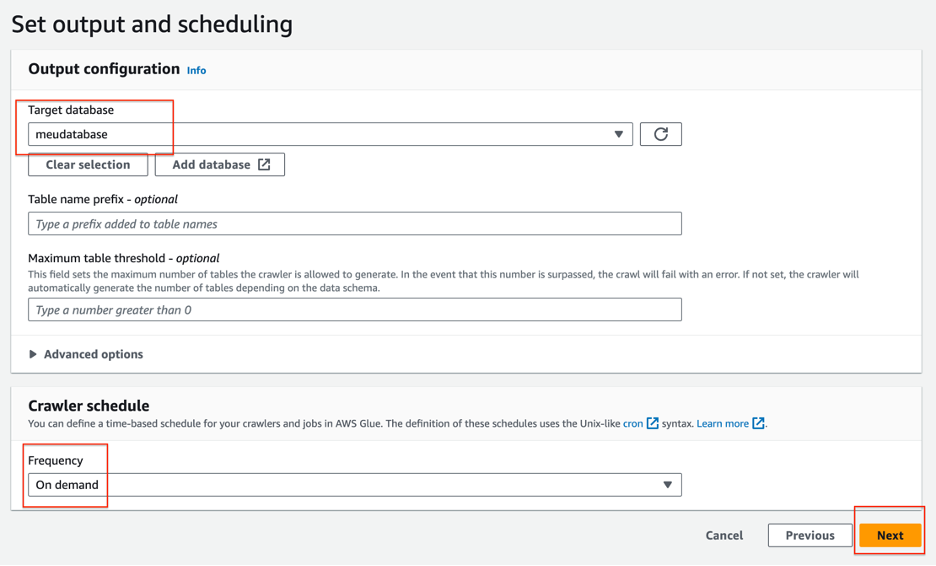Cancel the crawler setup
936x566 pixels.
724,535
